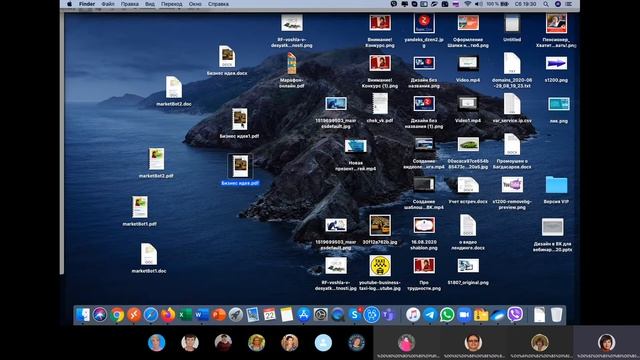The image size is (640, 360).
Task: Open Finder from the Dock
Action: [x=83, y=315]
